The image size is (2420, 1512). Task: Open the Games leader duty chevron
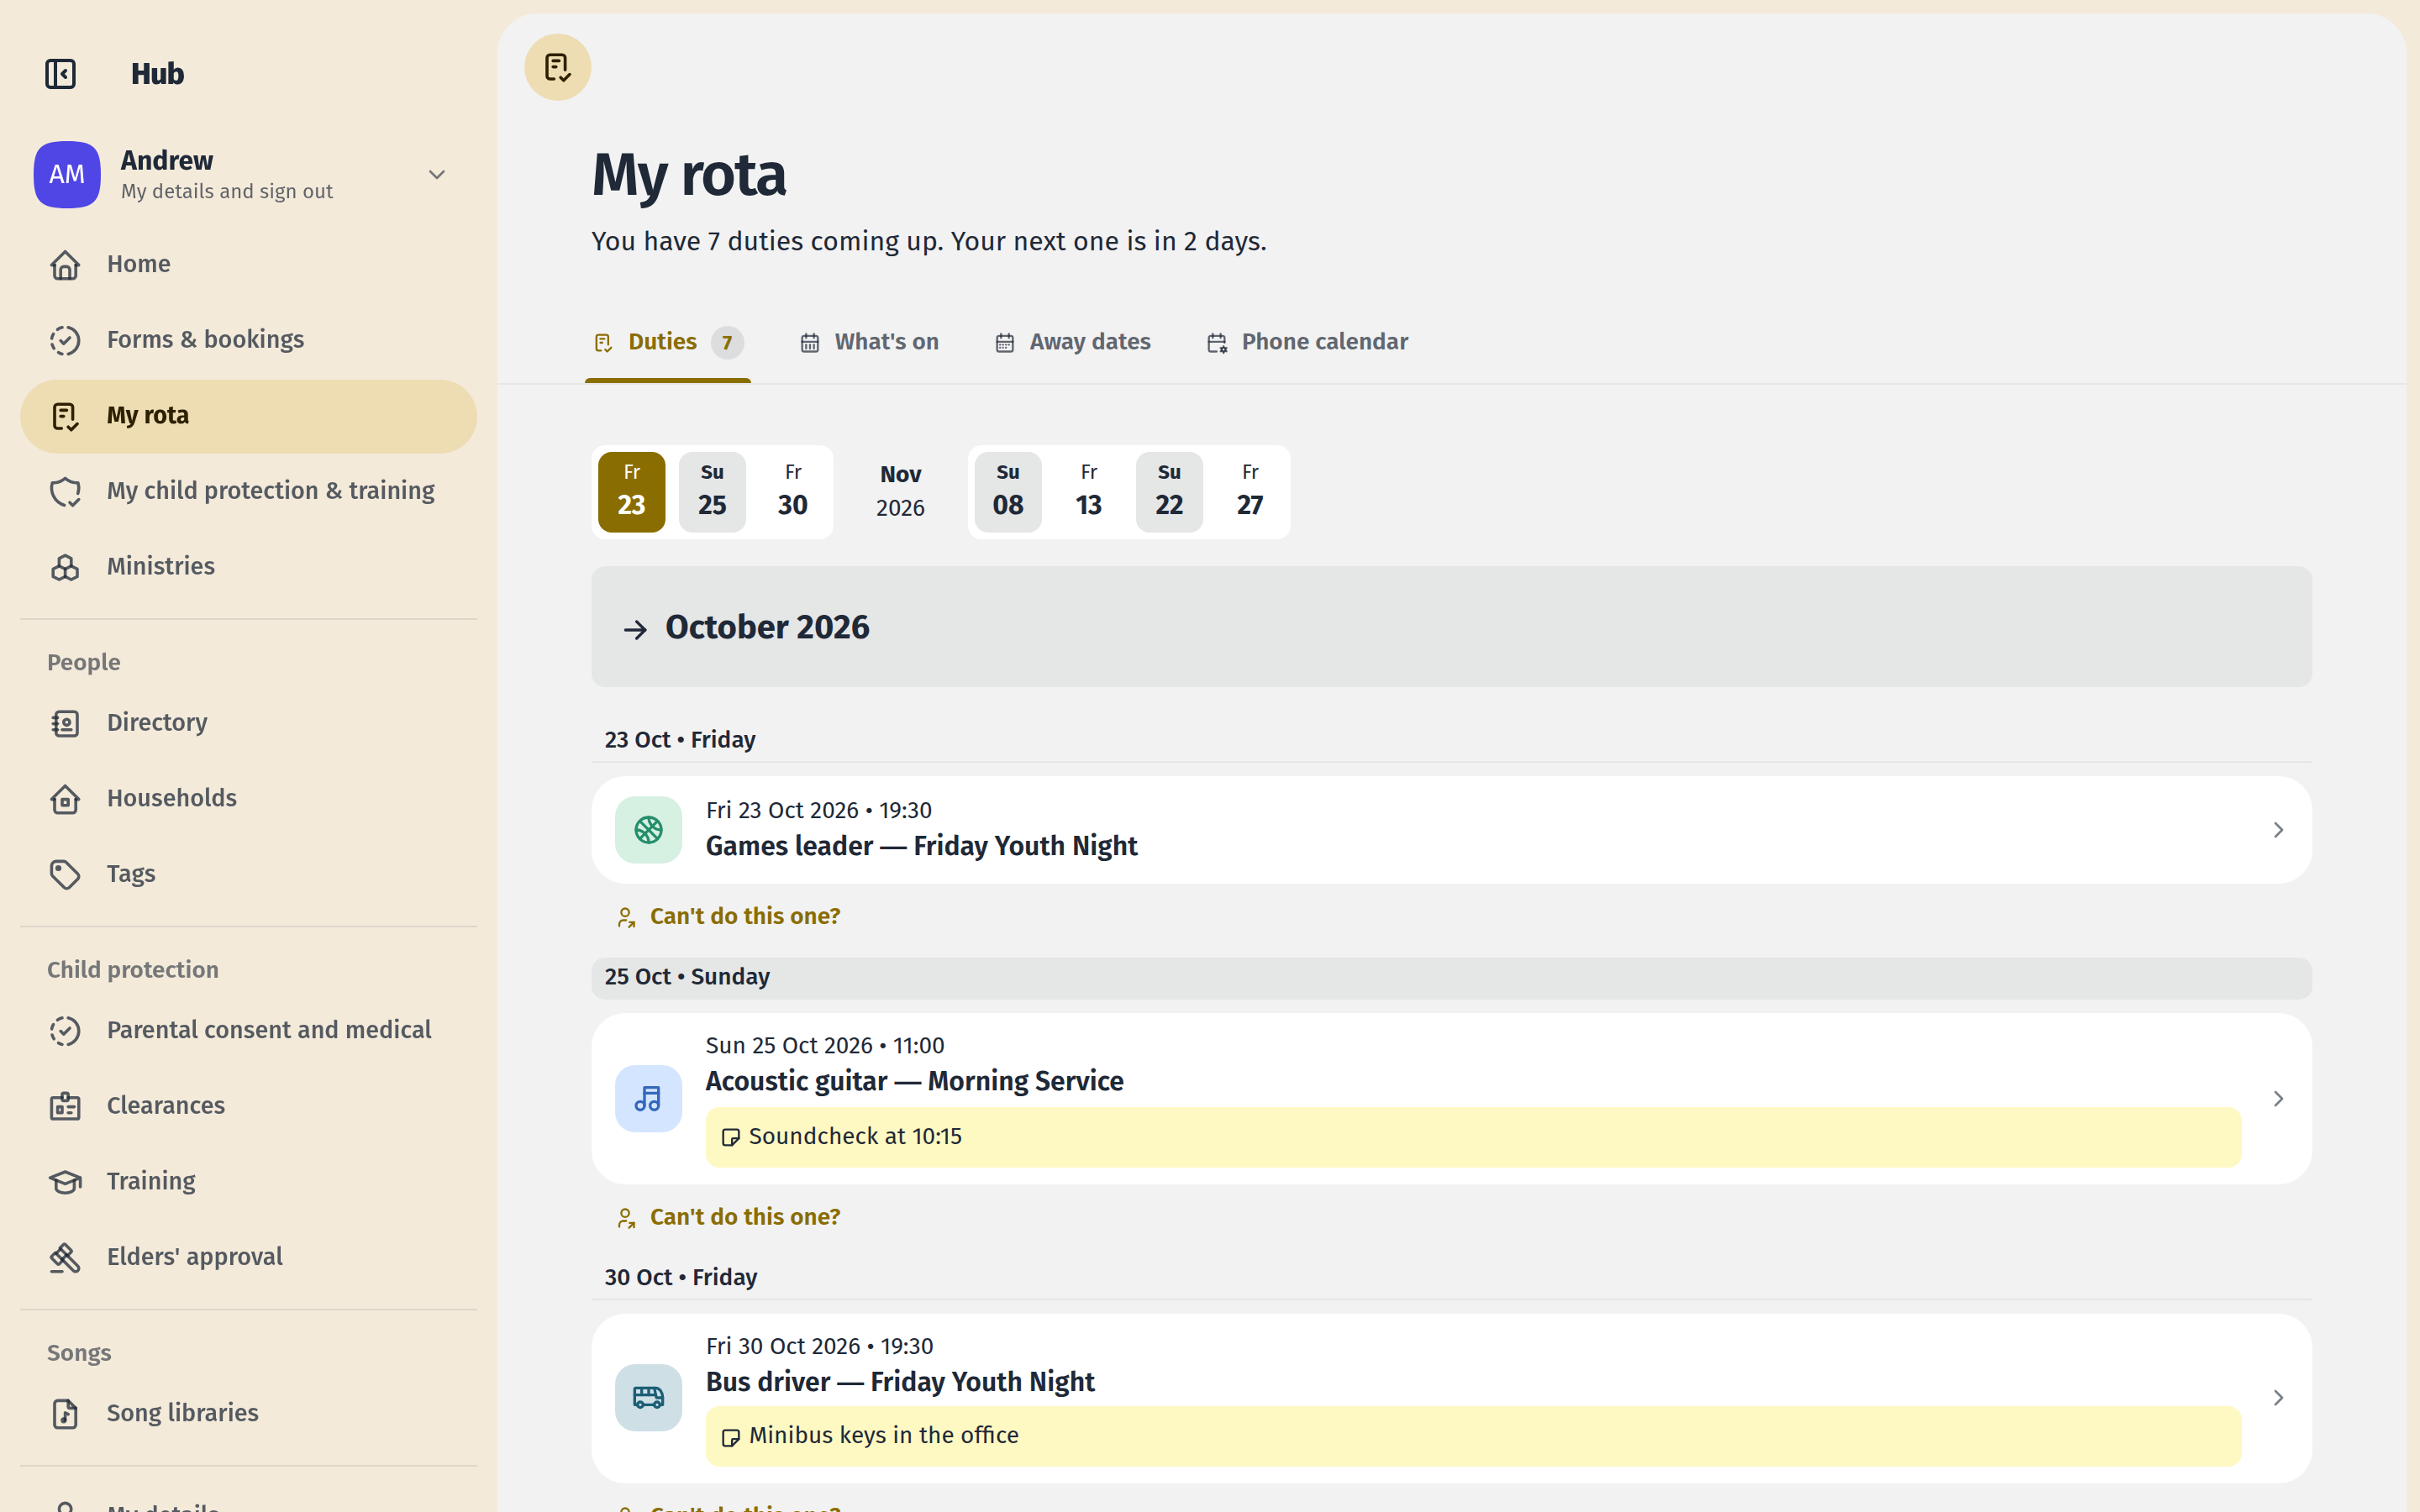[x=2278, y=830]
